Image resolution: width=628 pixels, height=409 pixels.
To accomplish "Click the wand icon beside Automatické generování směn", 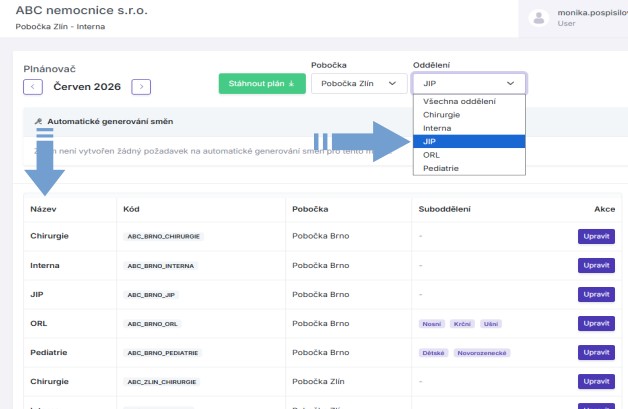I will pos(38,121).
